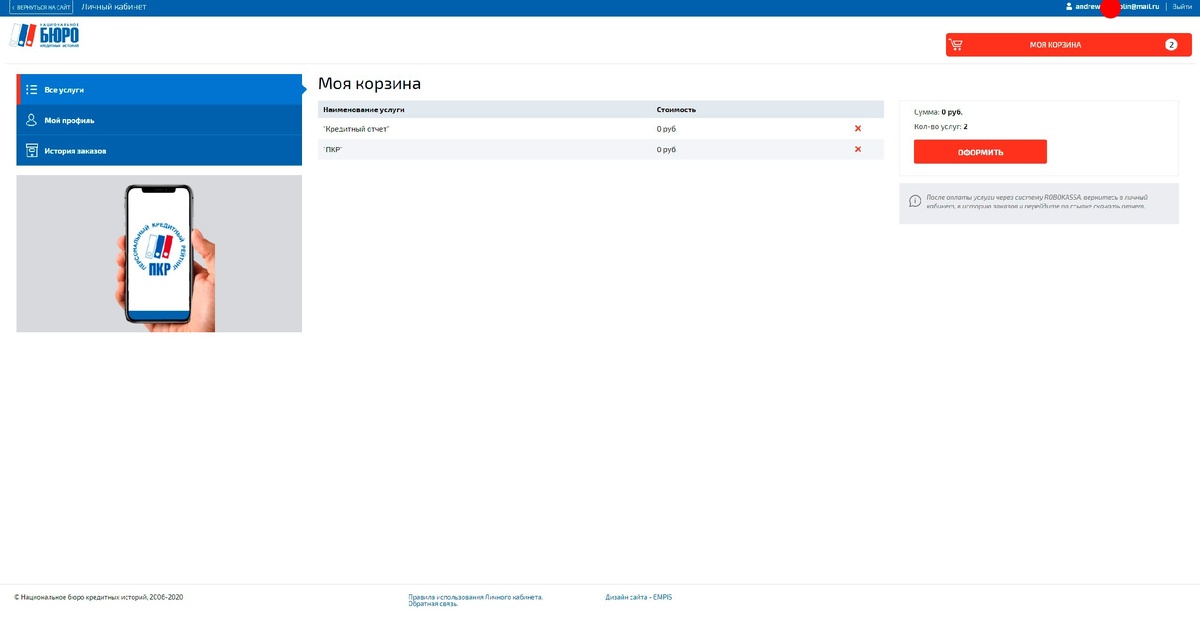Open the Все услуги menu item
The image size is (1200, 620).
point(160,89)
